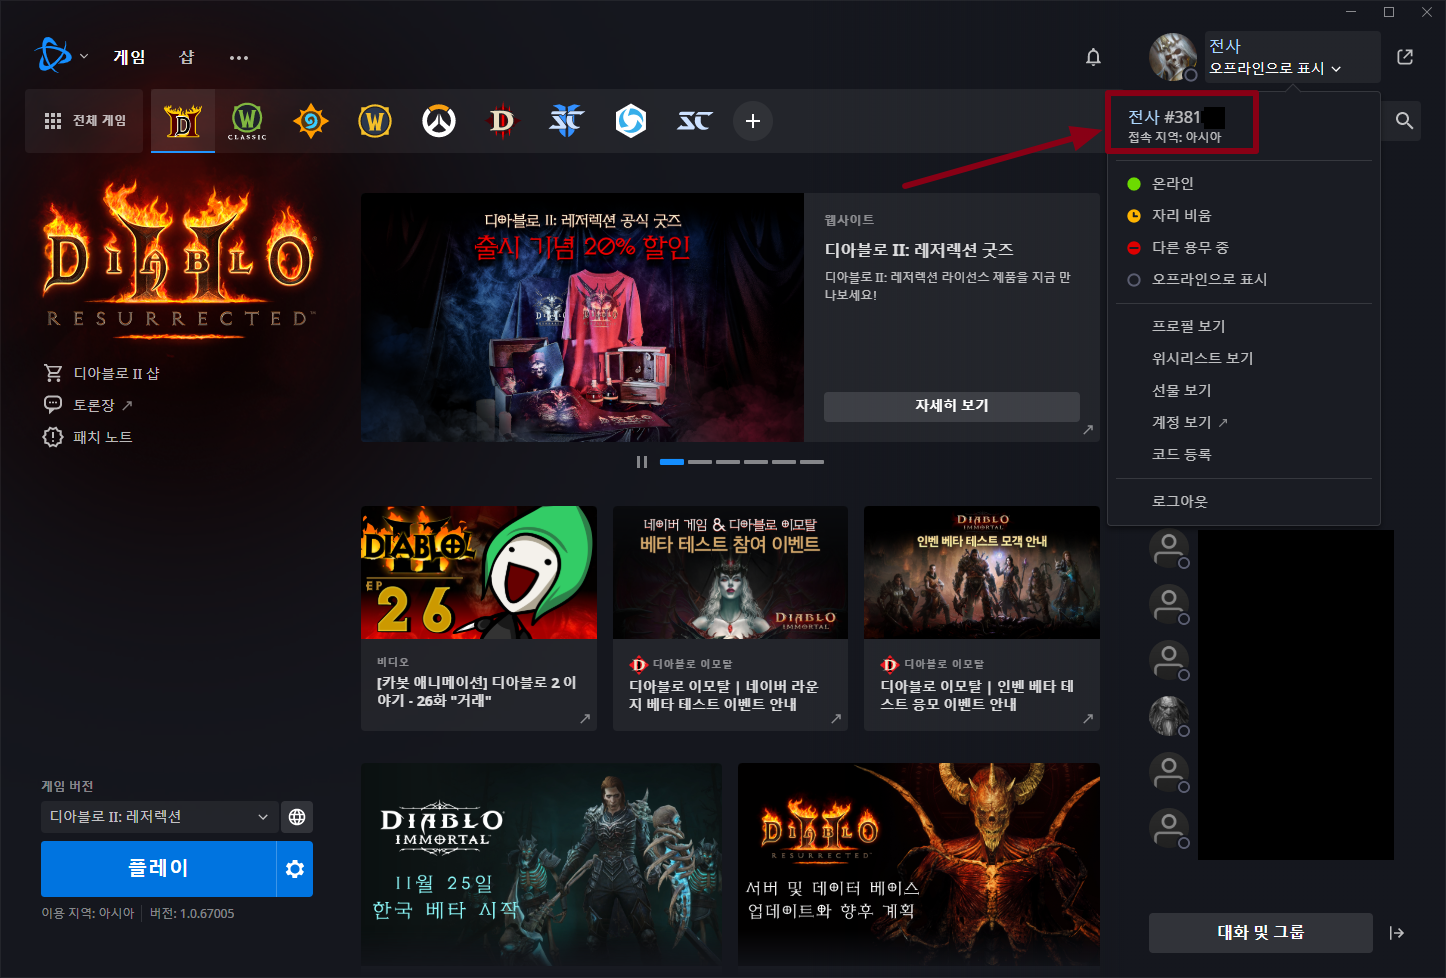
Task: Set status to 오프라인으로 표시
Action: click(x=1244, y=279)
